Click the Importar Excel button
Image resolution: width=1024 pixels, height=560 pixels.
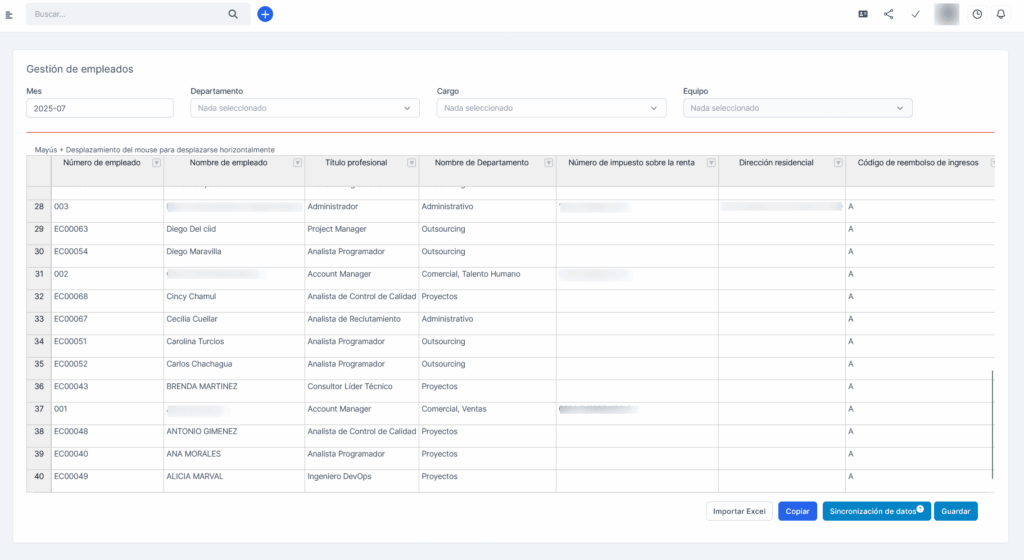pyautogui.click(x=739, y=511)
